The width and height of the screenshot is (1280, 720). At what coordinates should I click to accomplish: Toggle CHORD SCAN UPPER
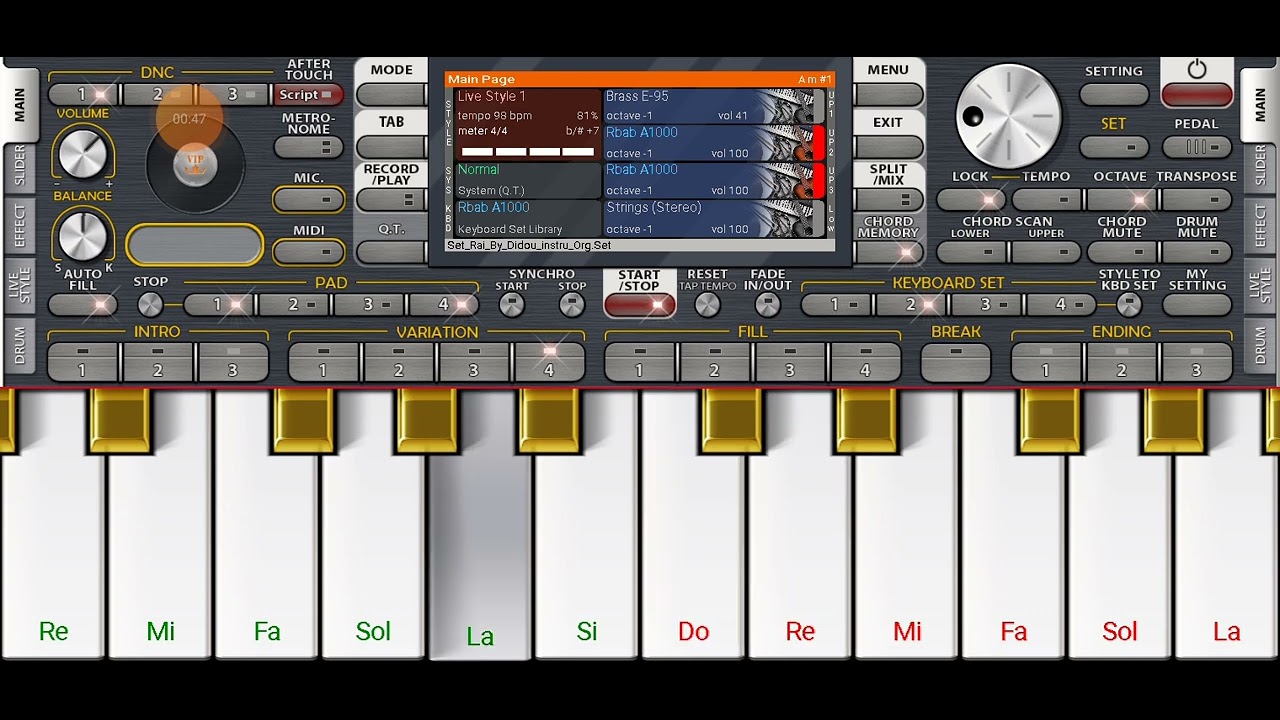1047,252
